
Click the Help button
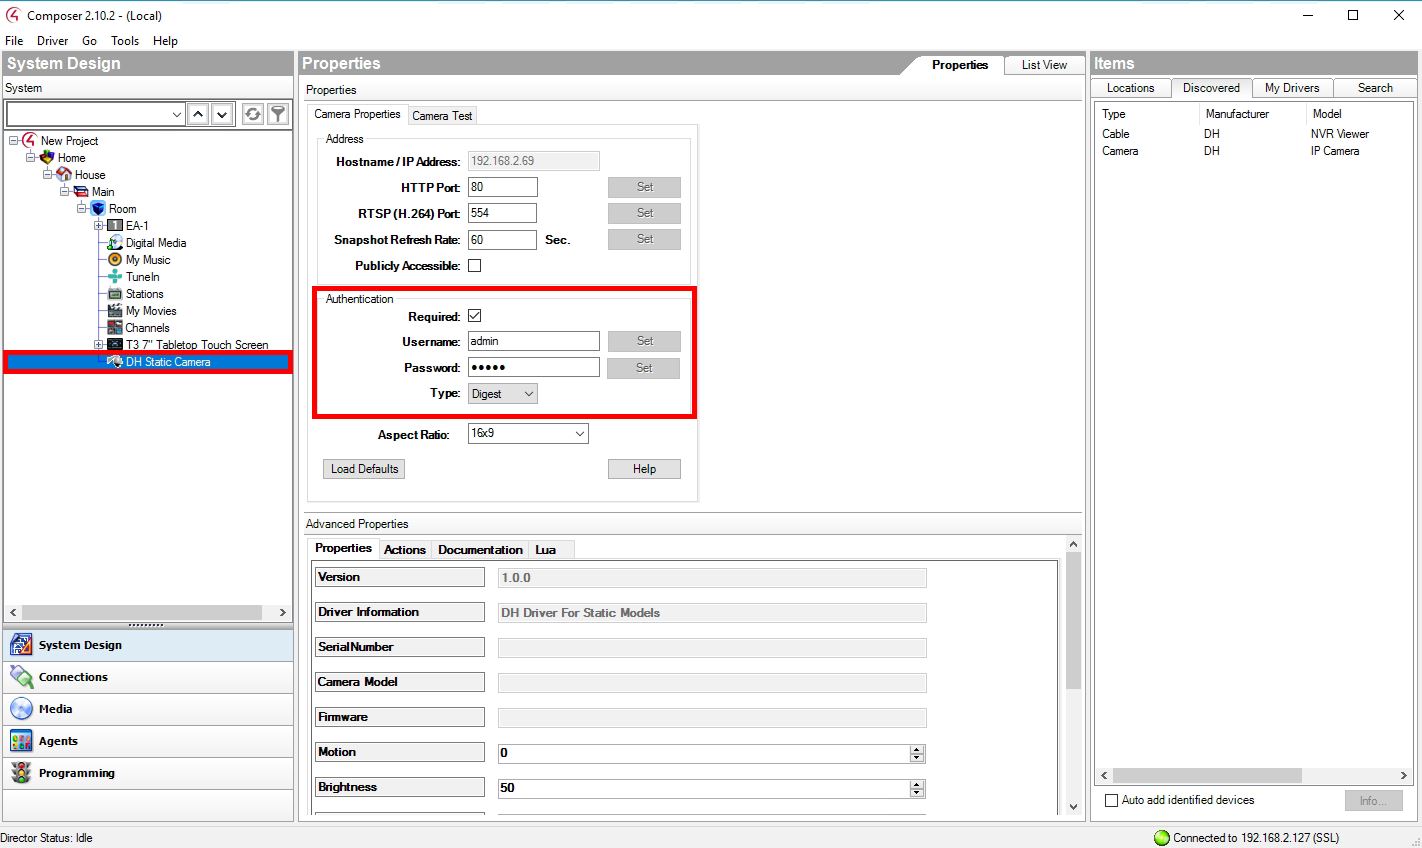coord(644,469)
